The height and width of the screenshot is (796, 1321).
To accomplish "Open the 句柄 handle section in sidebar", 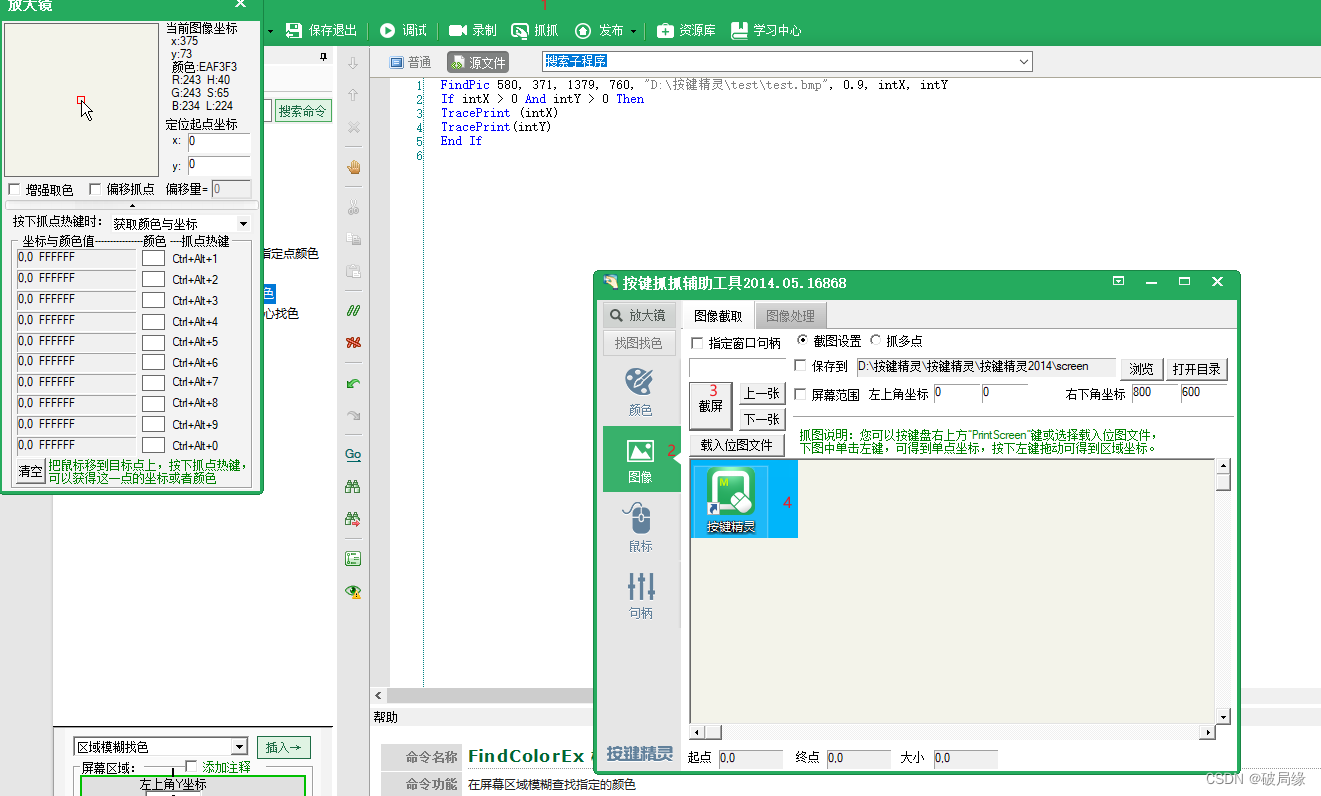I will 640,595.
